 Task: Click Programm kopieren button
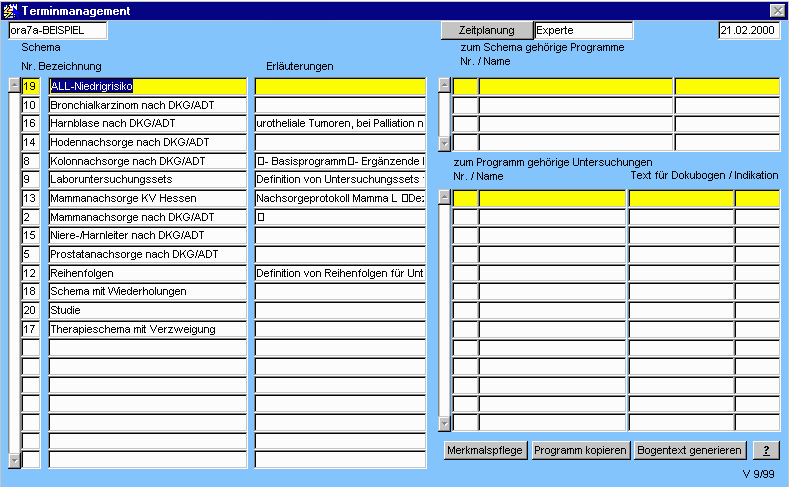580,450
